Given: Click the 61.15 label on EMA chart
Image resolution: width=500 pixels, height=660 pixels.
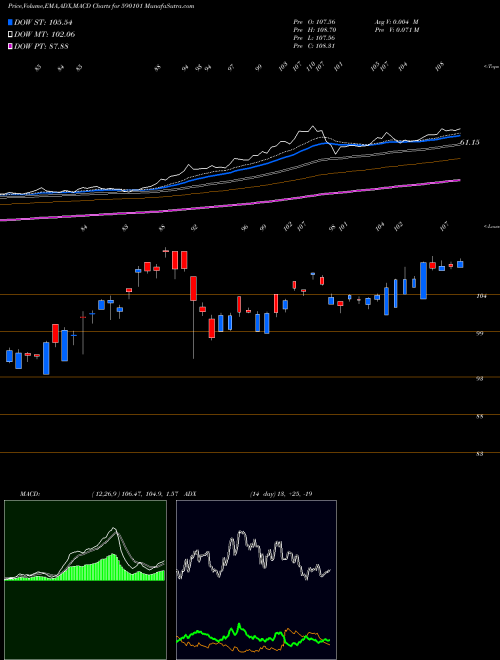Looking at the screenshot, I should coord(470,143).
